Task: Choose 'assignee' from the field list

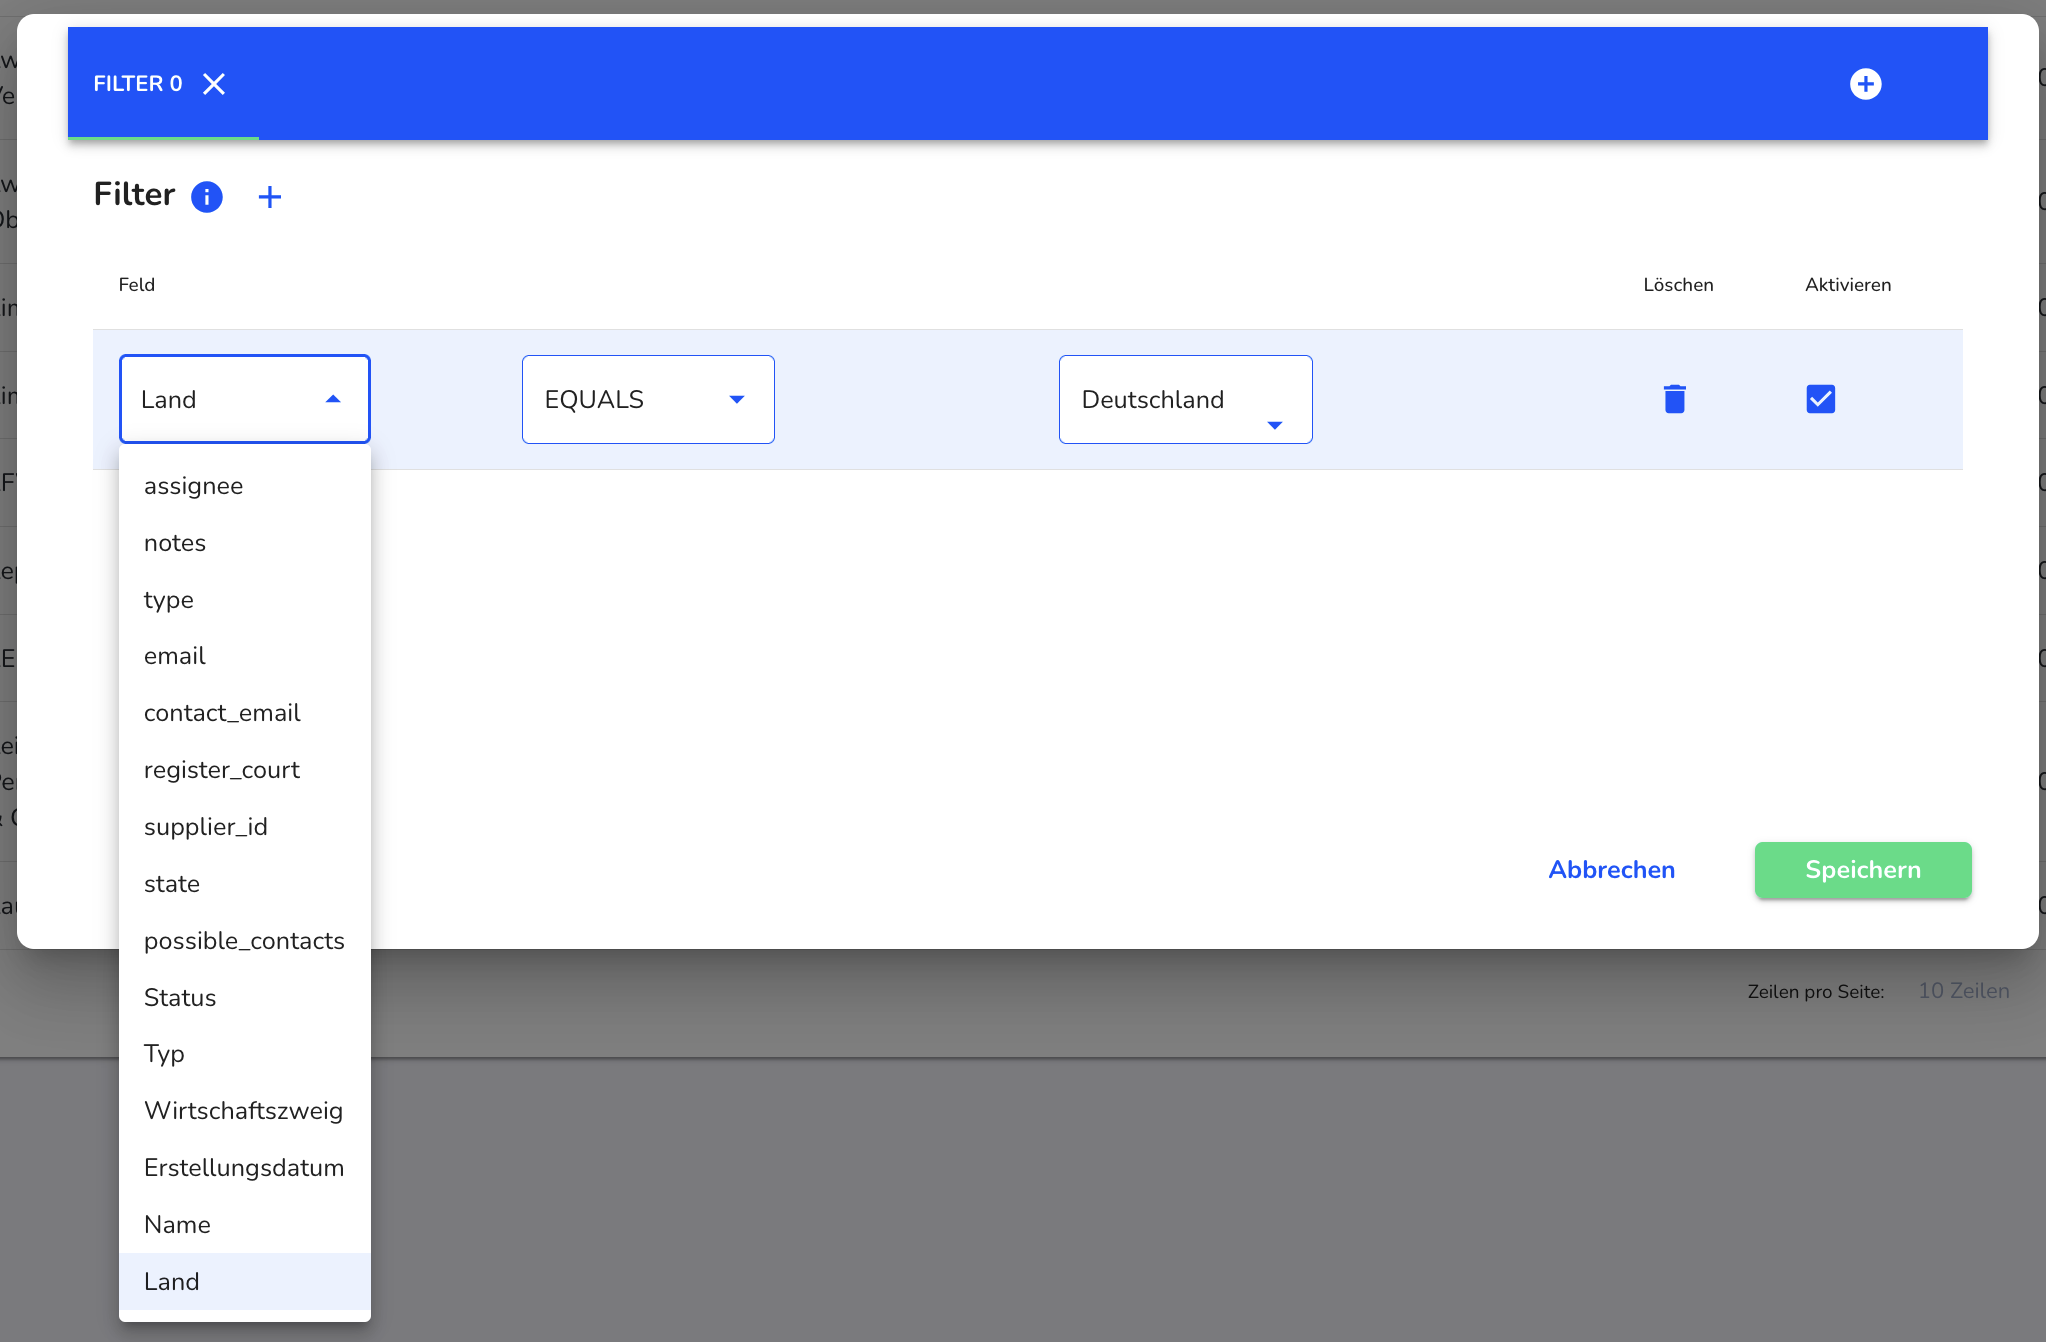Action: (x=245, y=486)
